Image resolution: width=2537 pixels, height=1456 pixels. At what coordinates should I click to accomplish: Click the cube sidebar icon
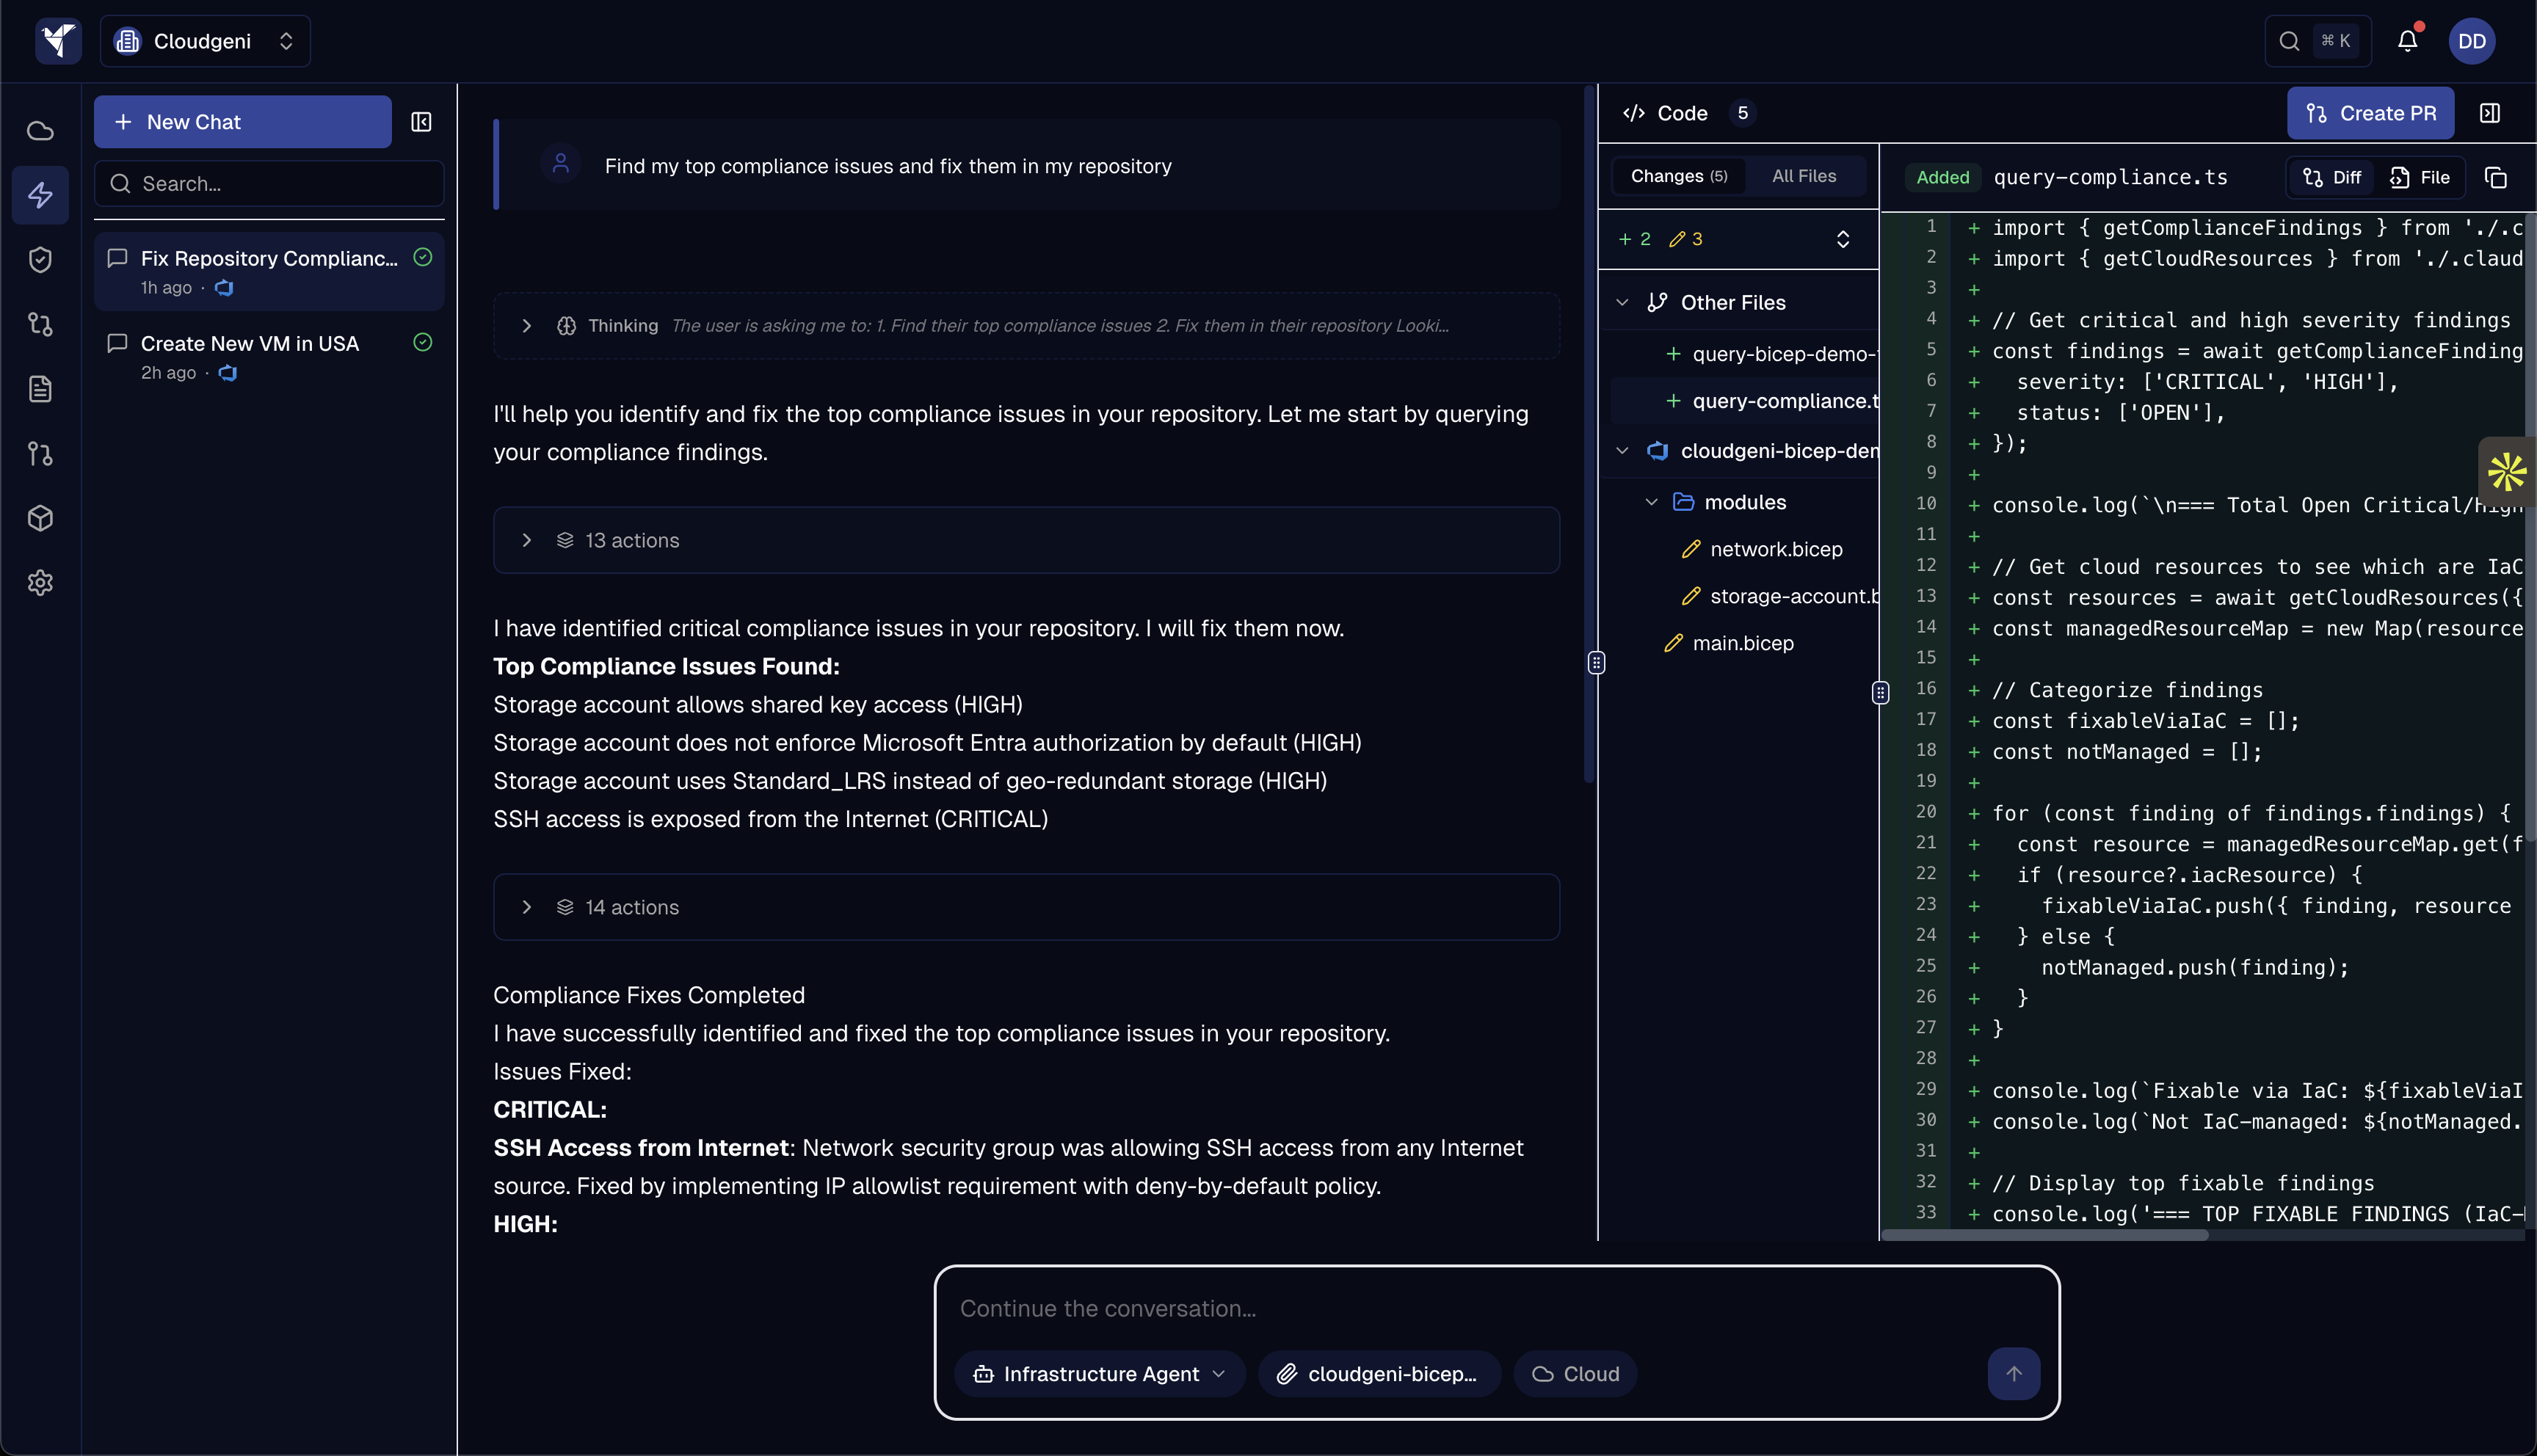40,518
